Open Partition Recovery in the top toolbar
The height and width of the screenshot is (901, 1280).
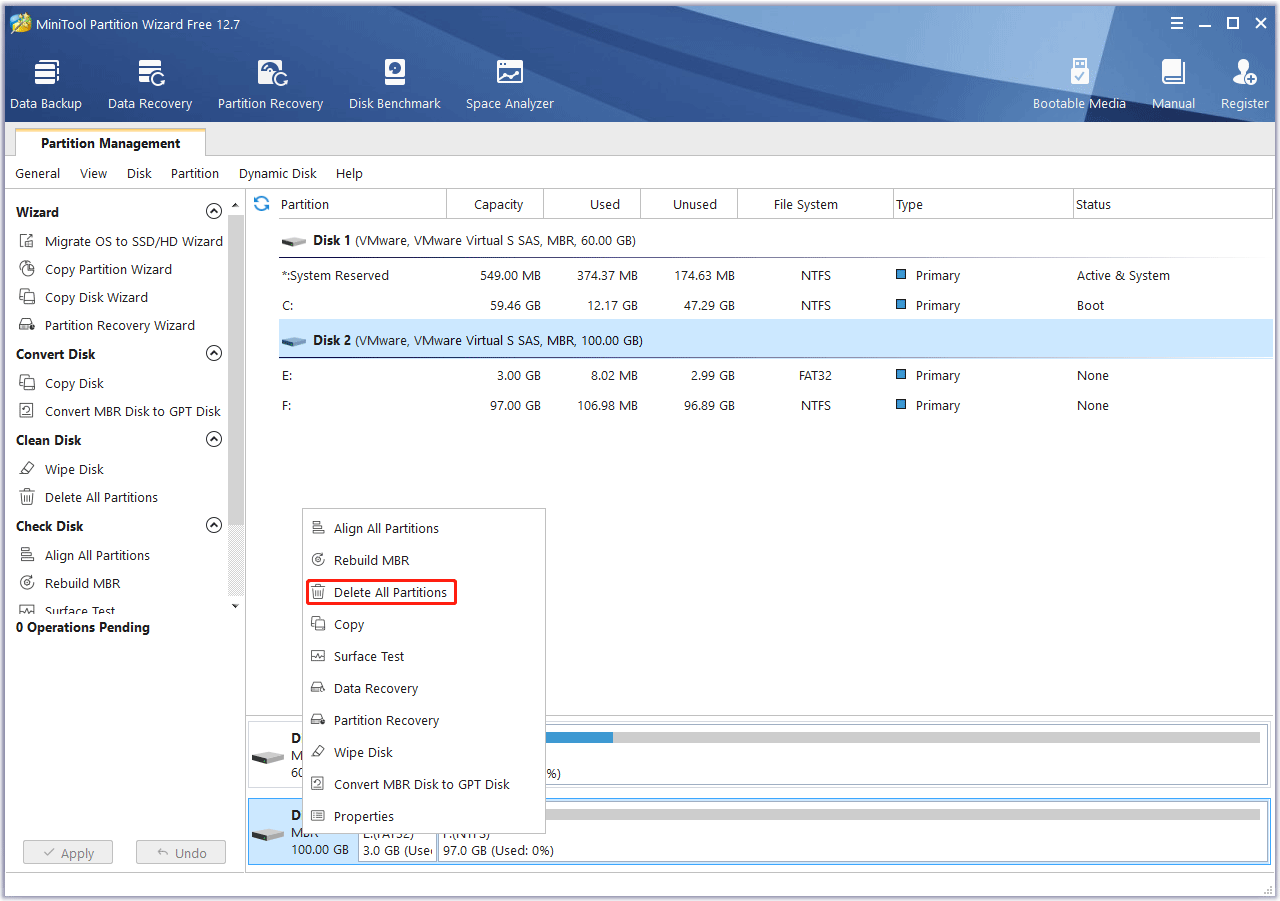[x=270, y=84]
